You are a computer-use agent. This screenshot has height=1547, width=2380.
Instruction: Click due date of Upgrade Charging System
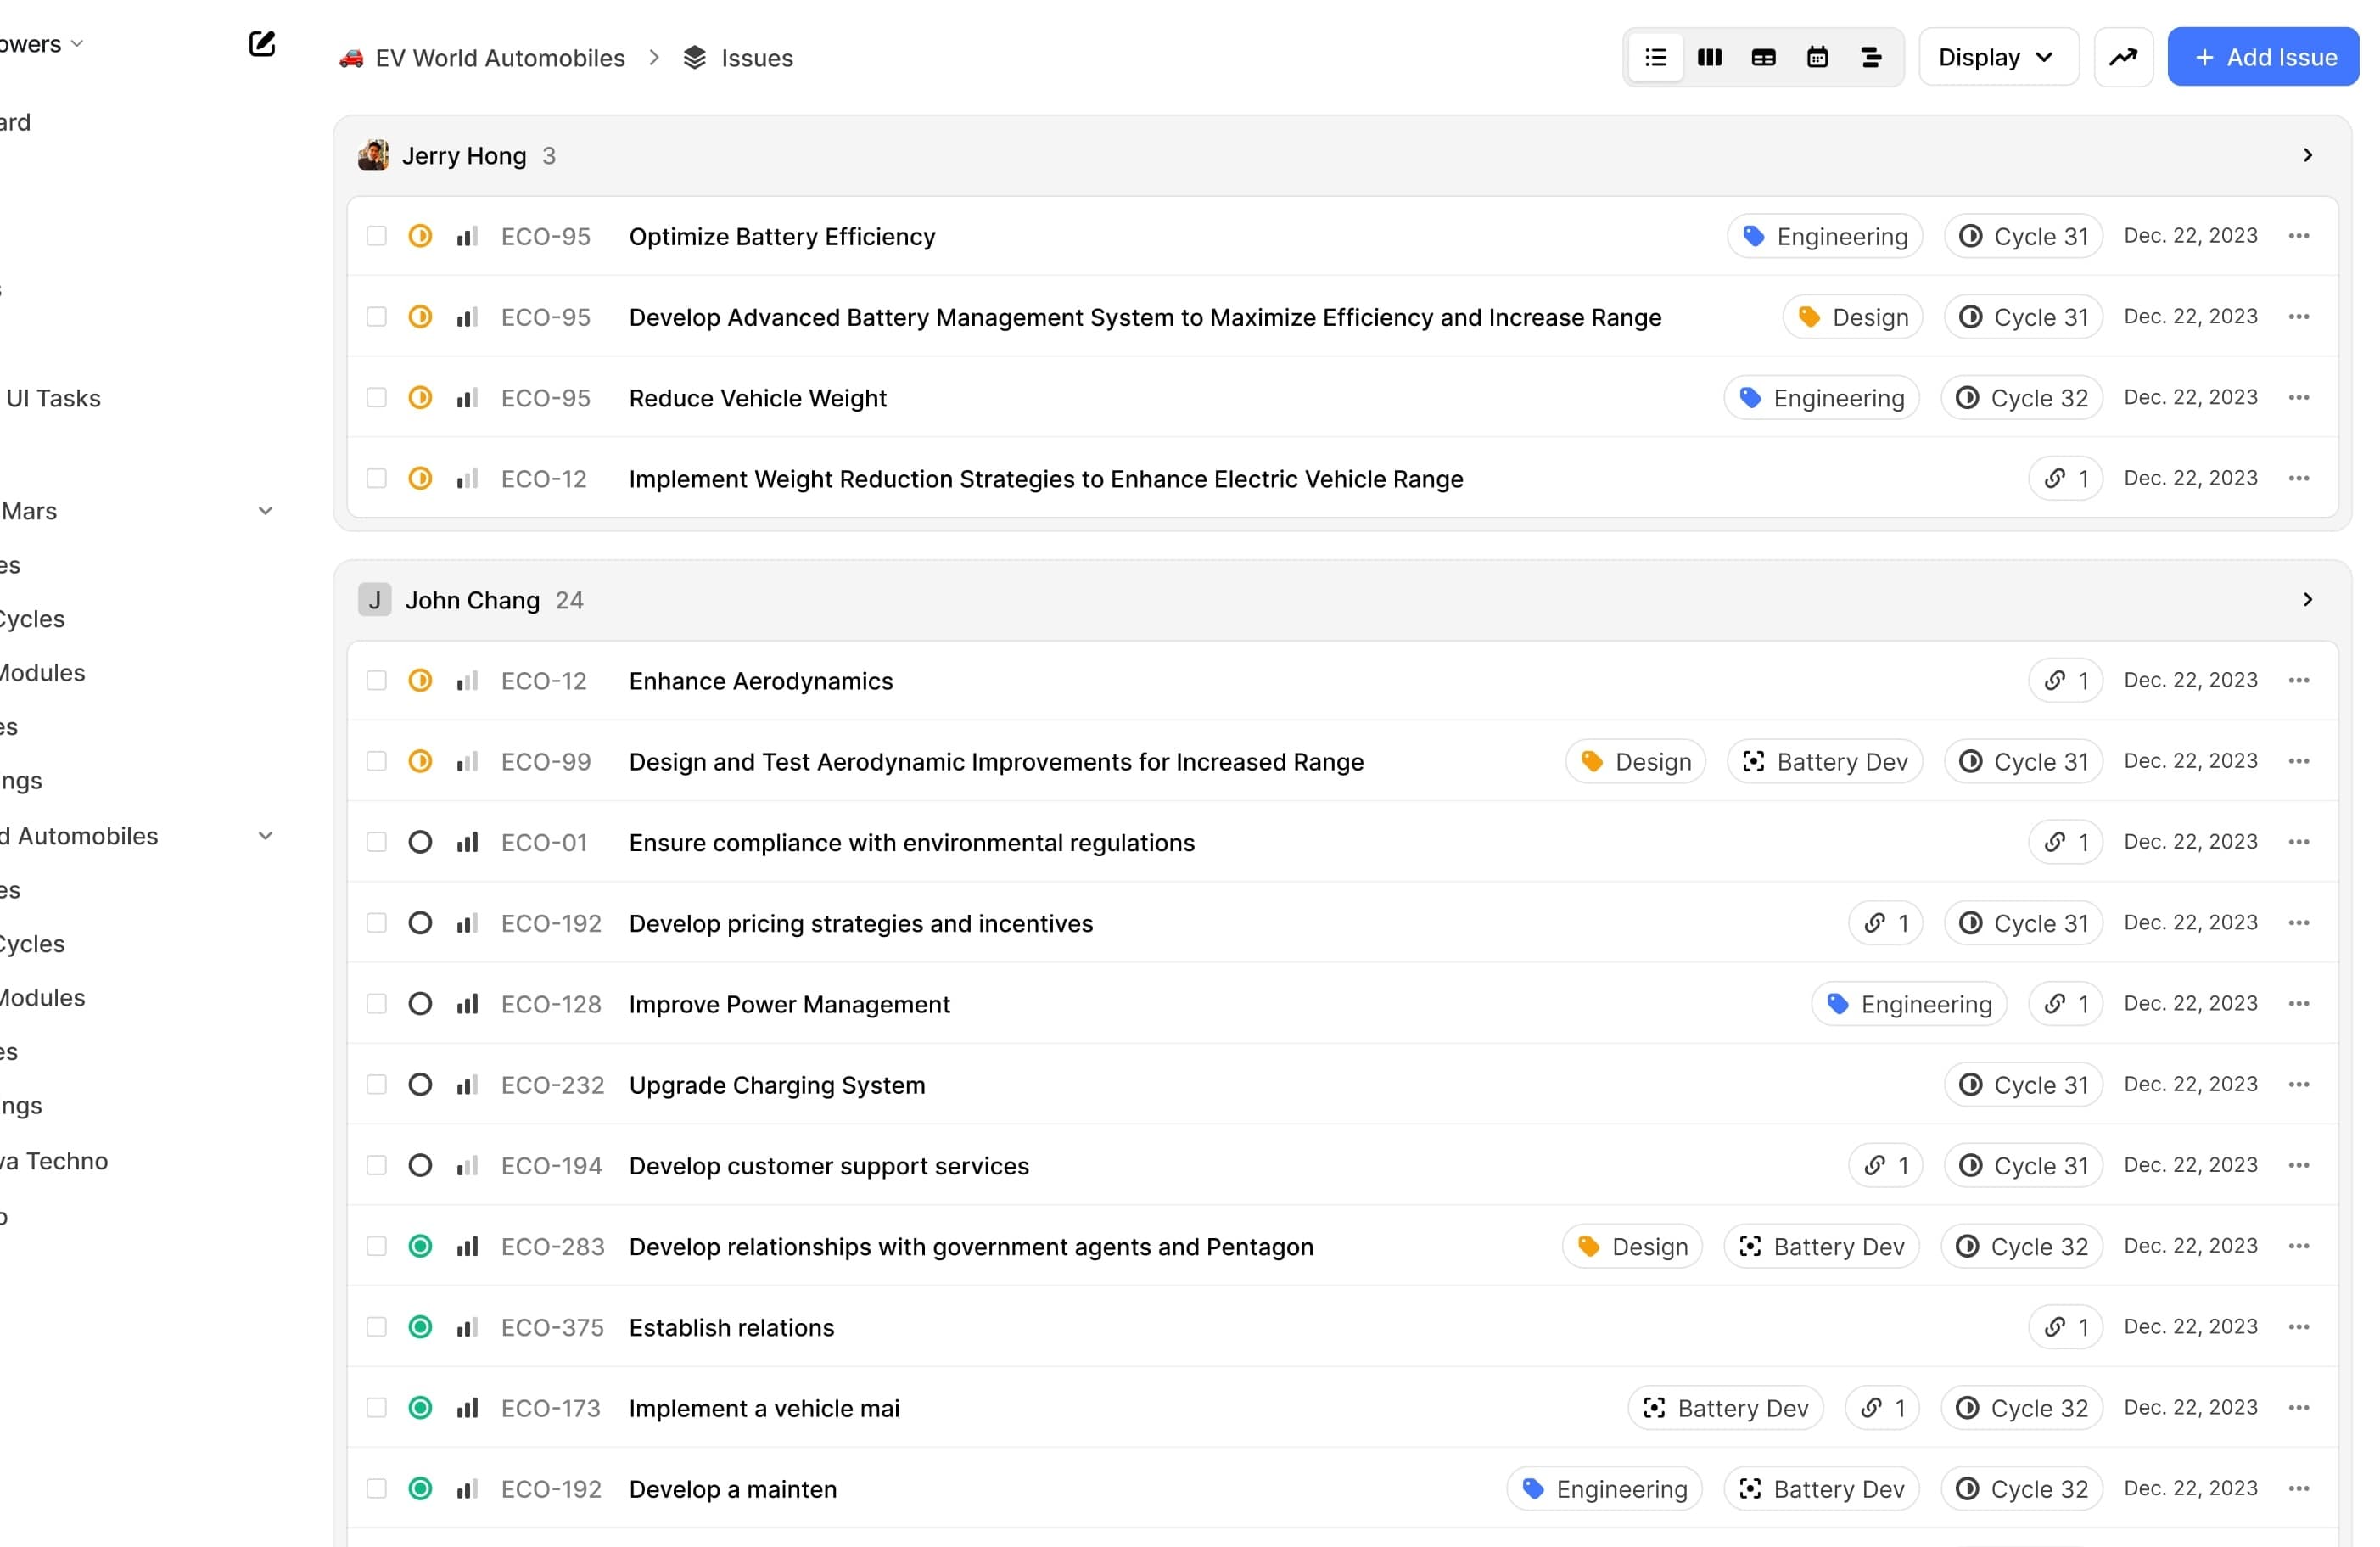[x=2190, y=1085]
